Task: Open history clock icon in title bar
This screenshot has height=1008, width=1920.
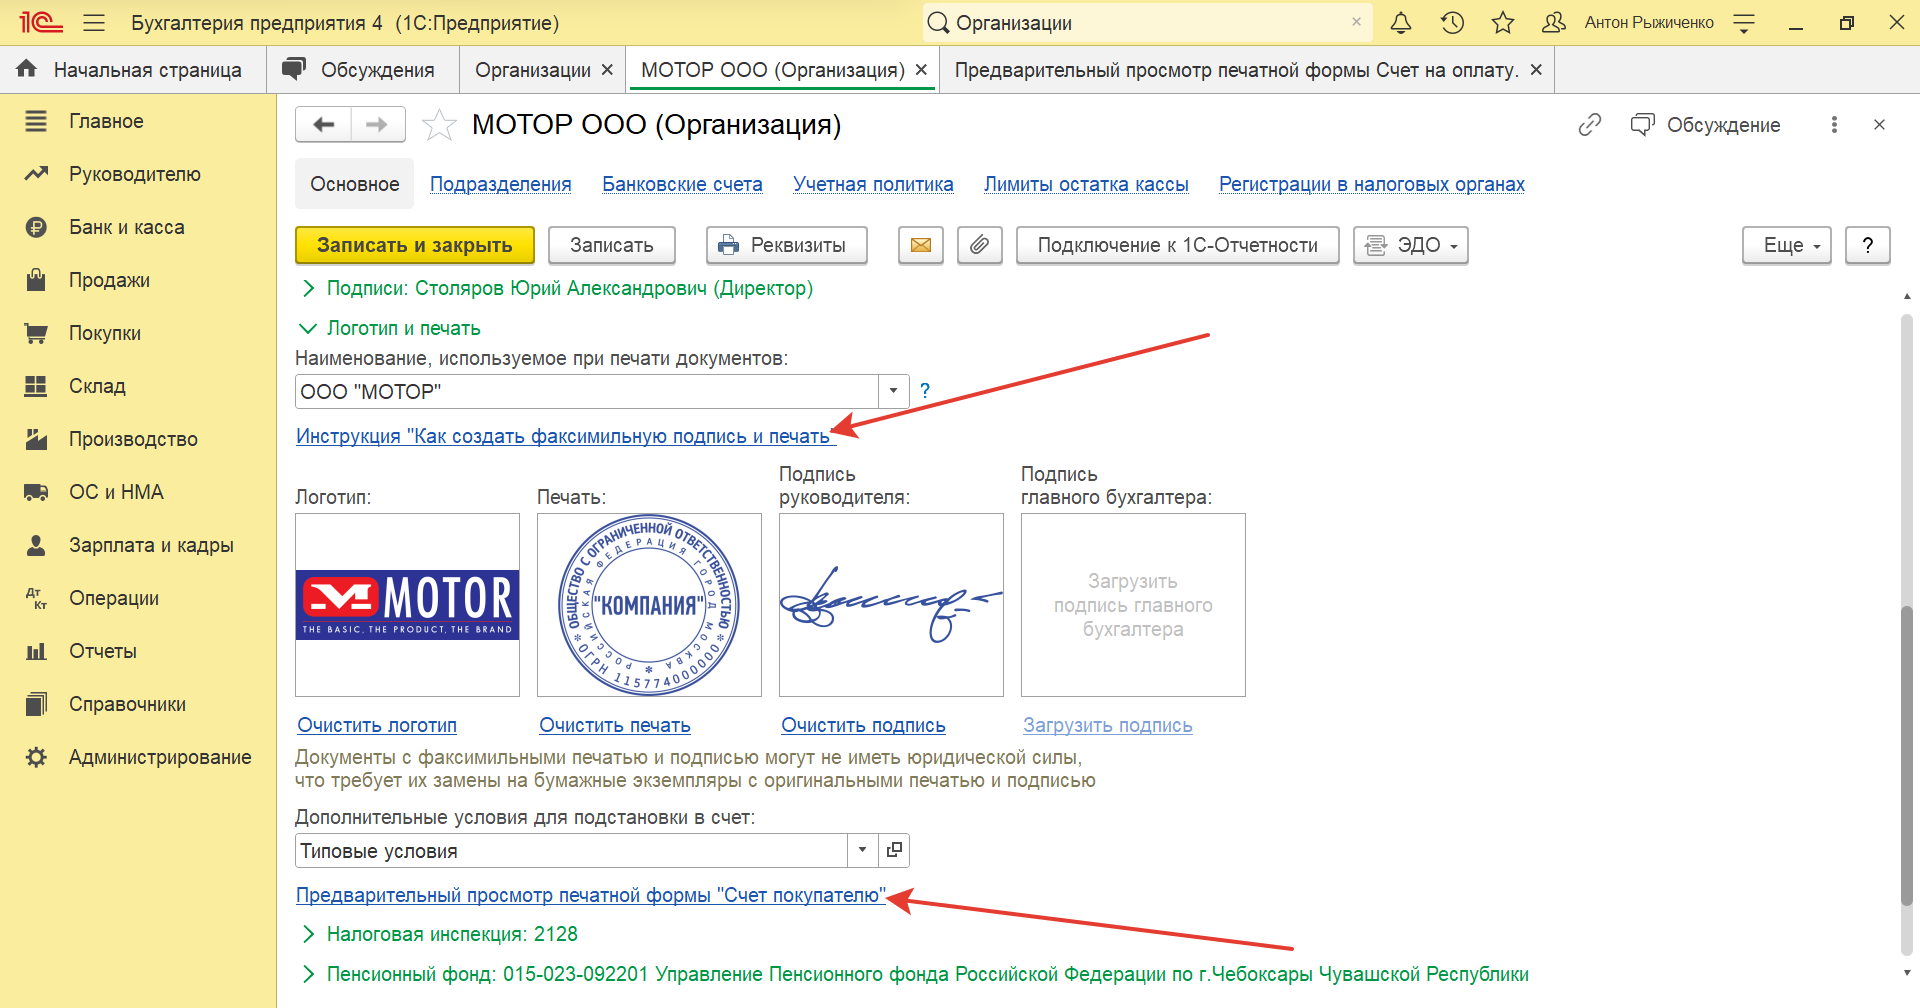Action: click(1452, 23)
